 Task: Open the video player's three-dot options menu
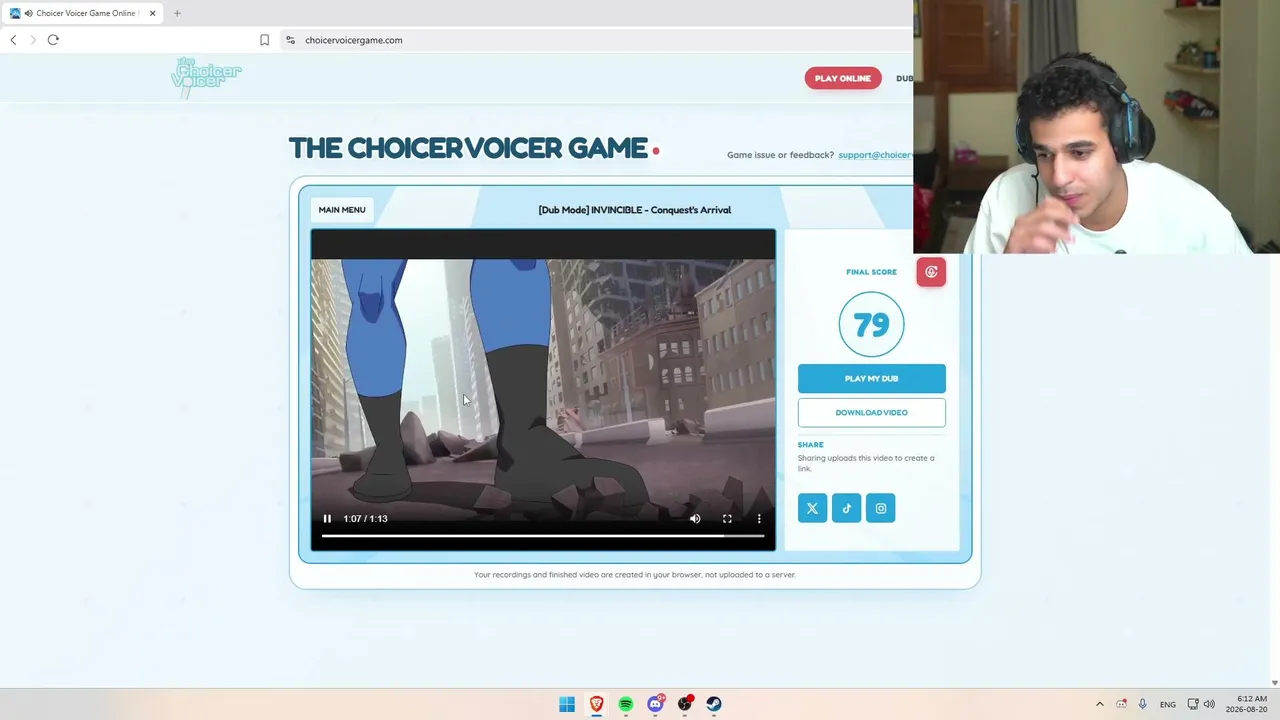(x=759, y=519)
